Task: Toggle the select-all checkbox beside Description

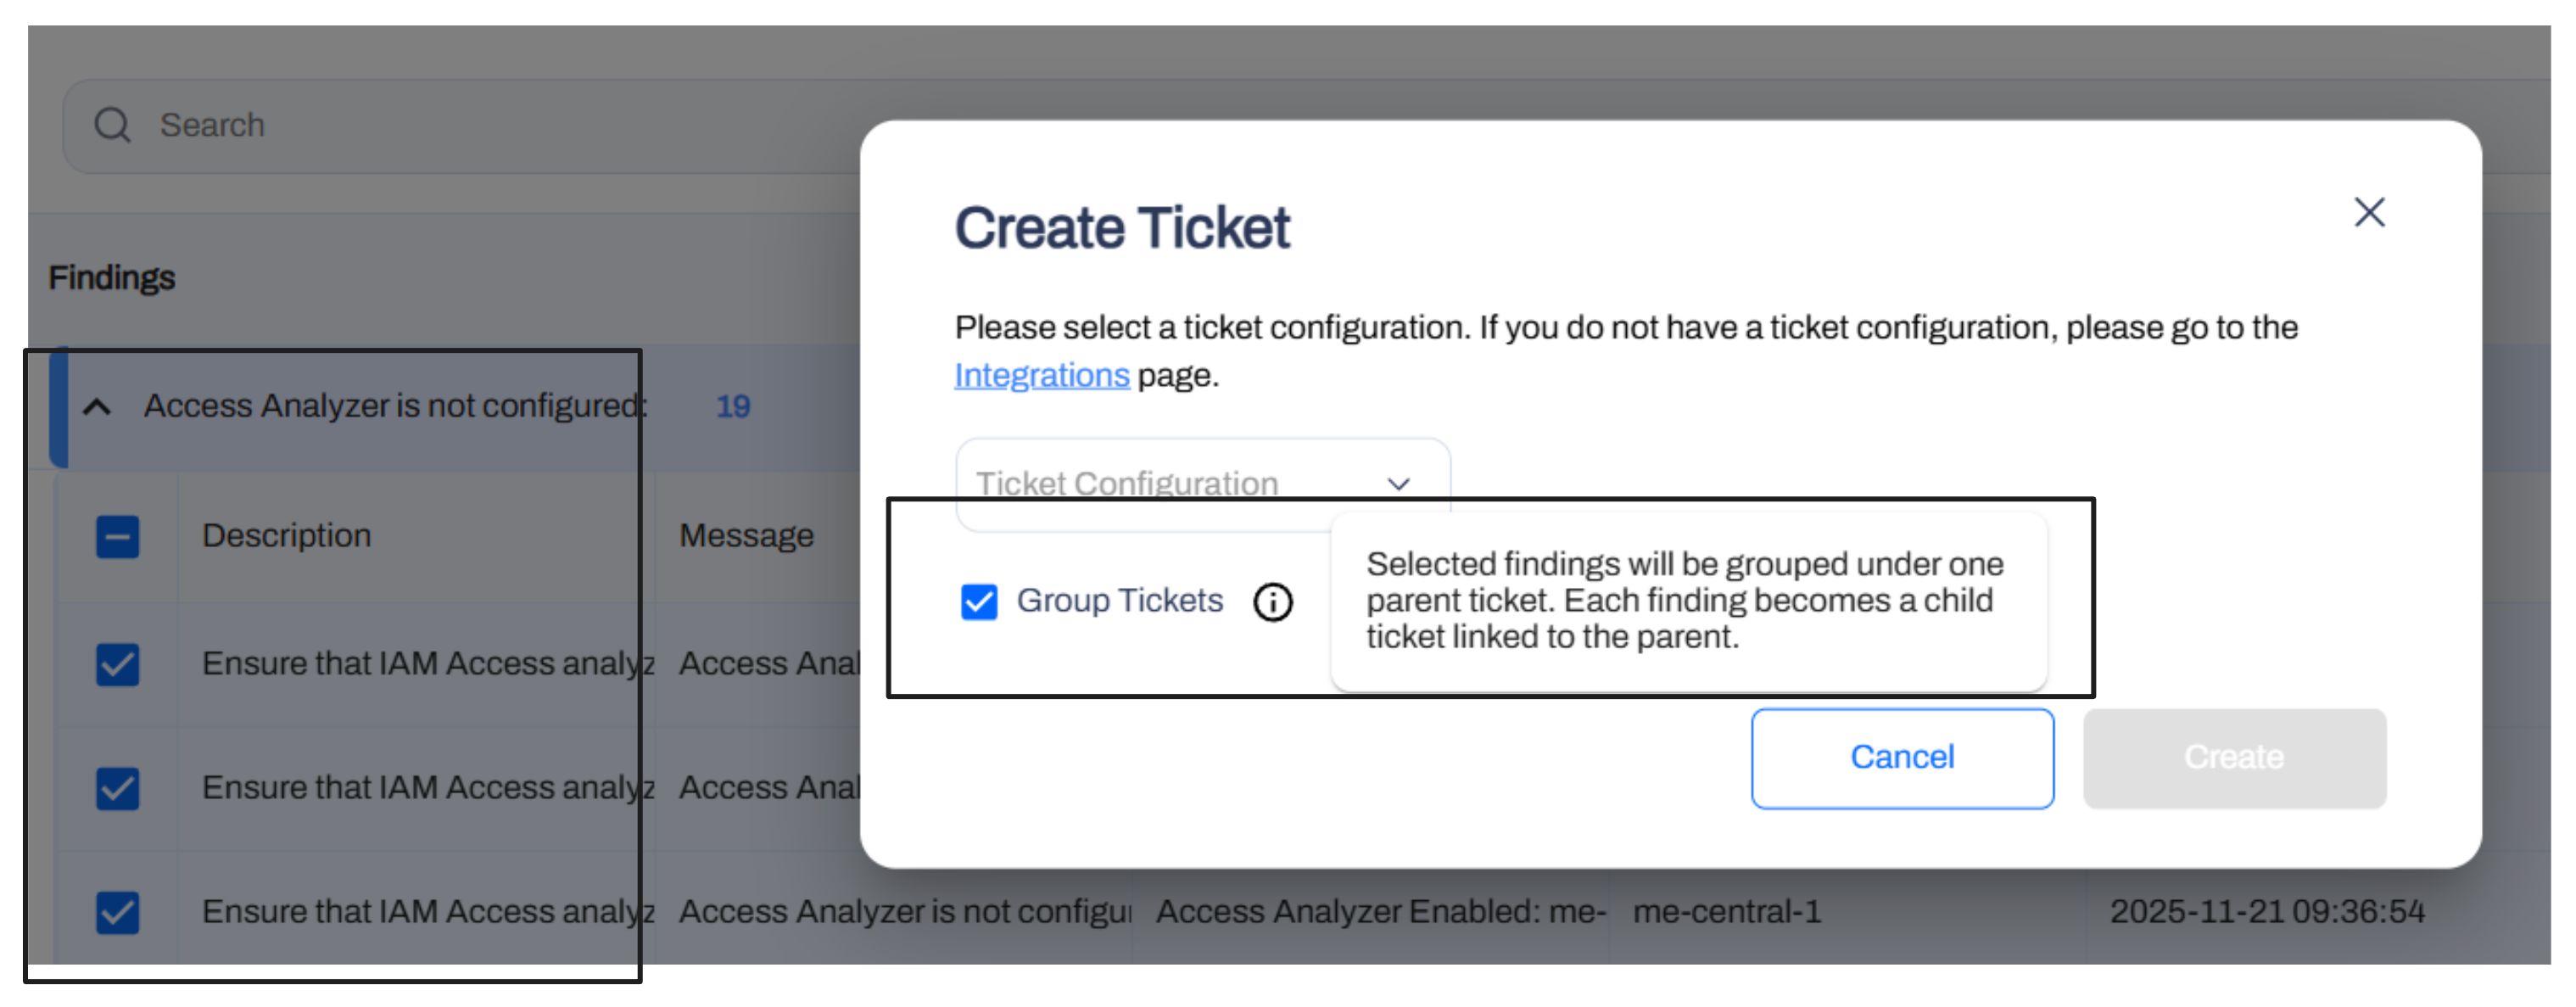Action: coord(118,537)
